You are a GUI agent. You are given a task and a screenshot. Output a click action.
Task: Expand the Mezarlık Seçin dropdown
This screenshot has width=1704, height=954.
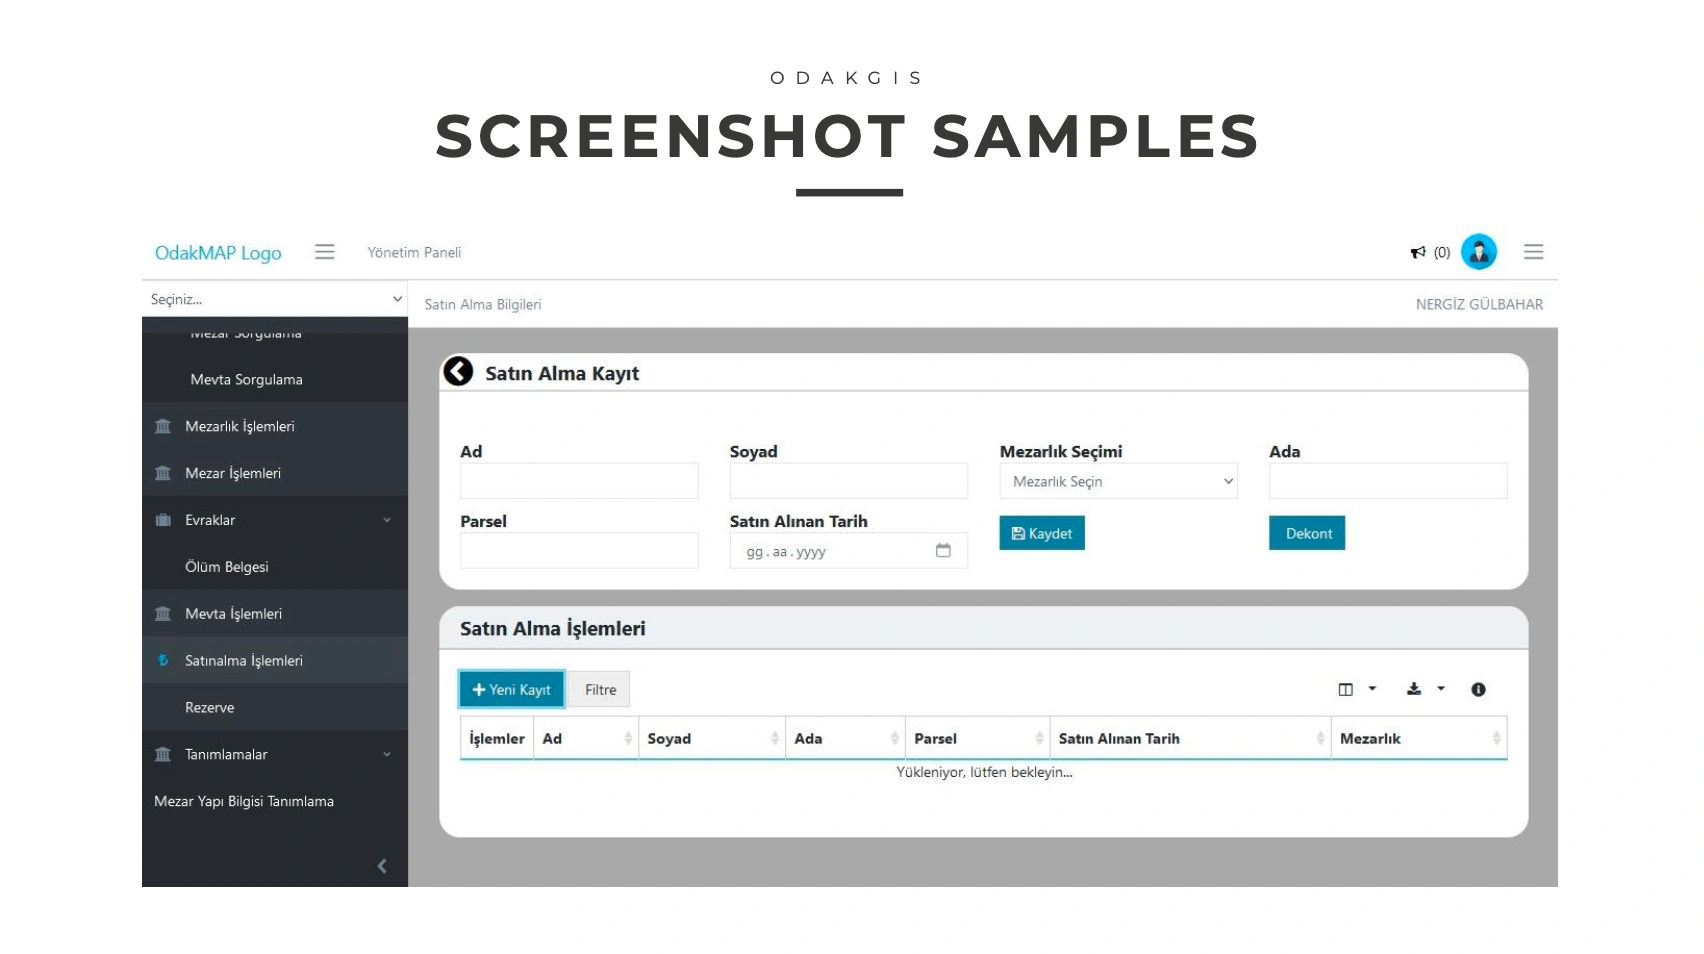coord(1118,481)
